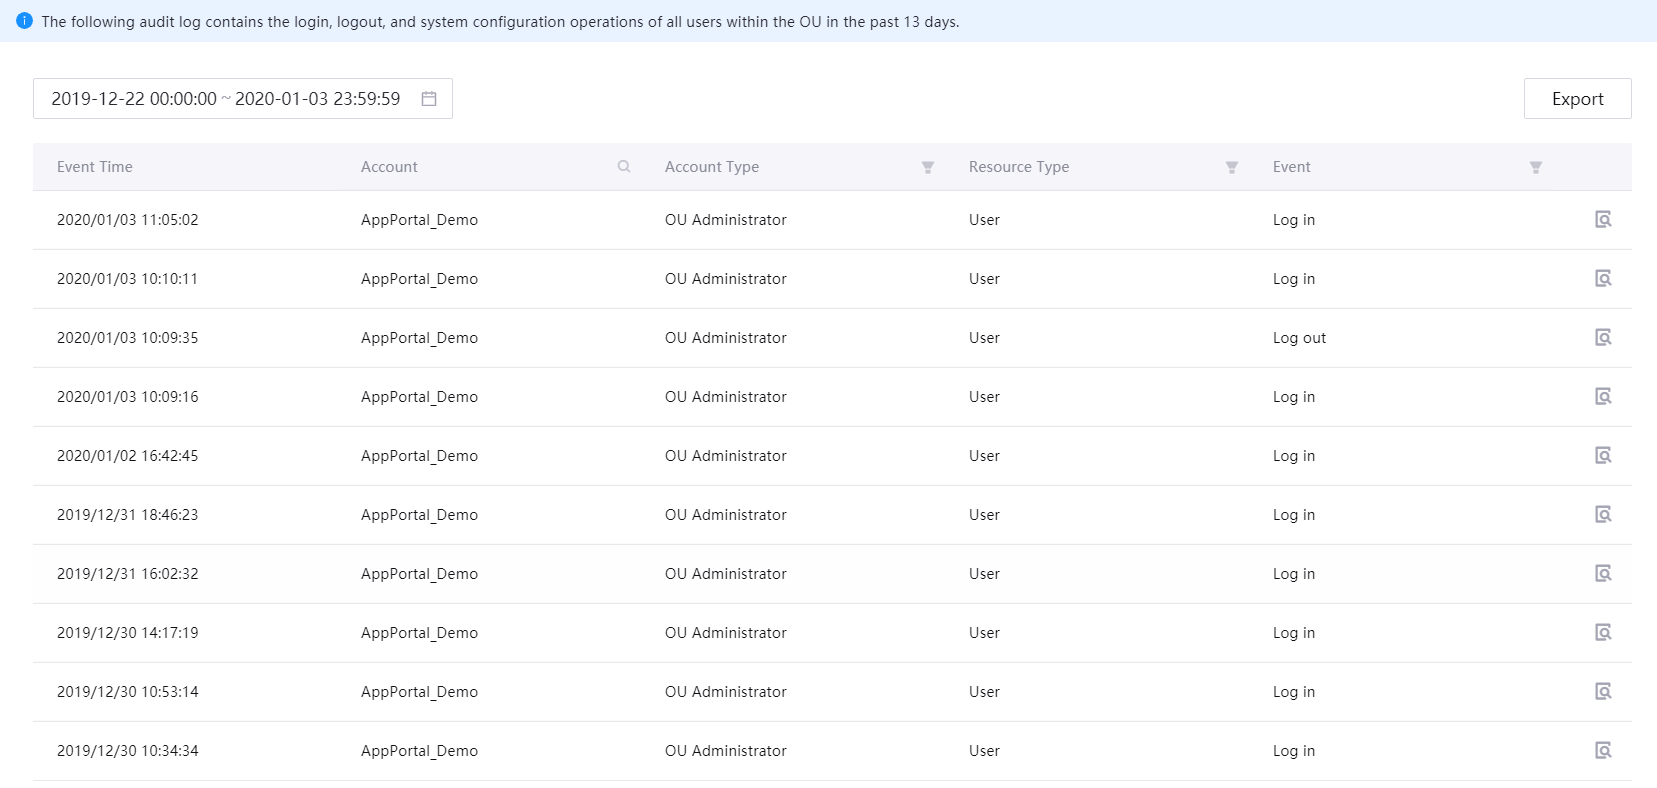
Task: Open the Account Type filter
Action: point(928,168)
